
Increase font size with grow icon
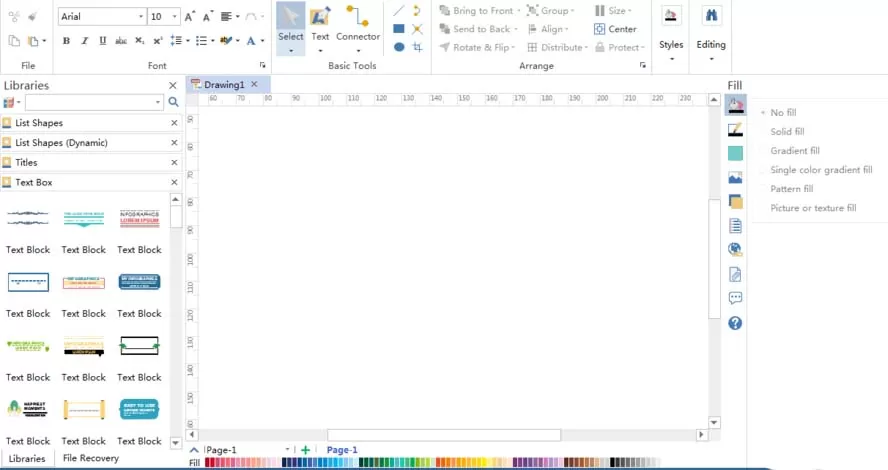[190, 16]
